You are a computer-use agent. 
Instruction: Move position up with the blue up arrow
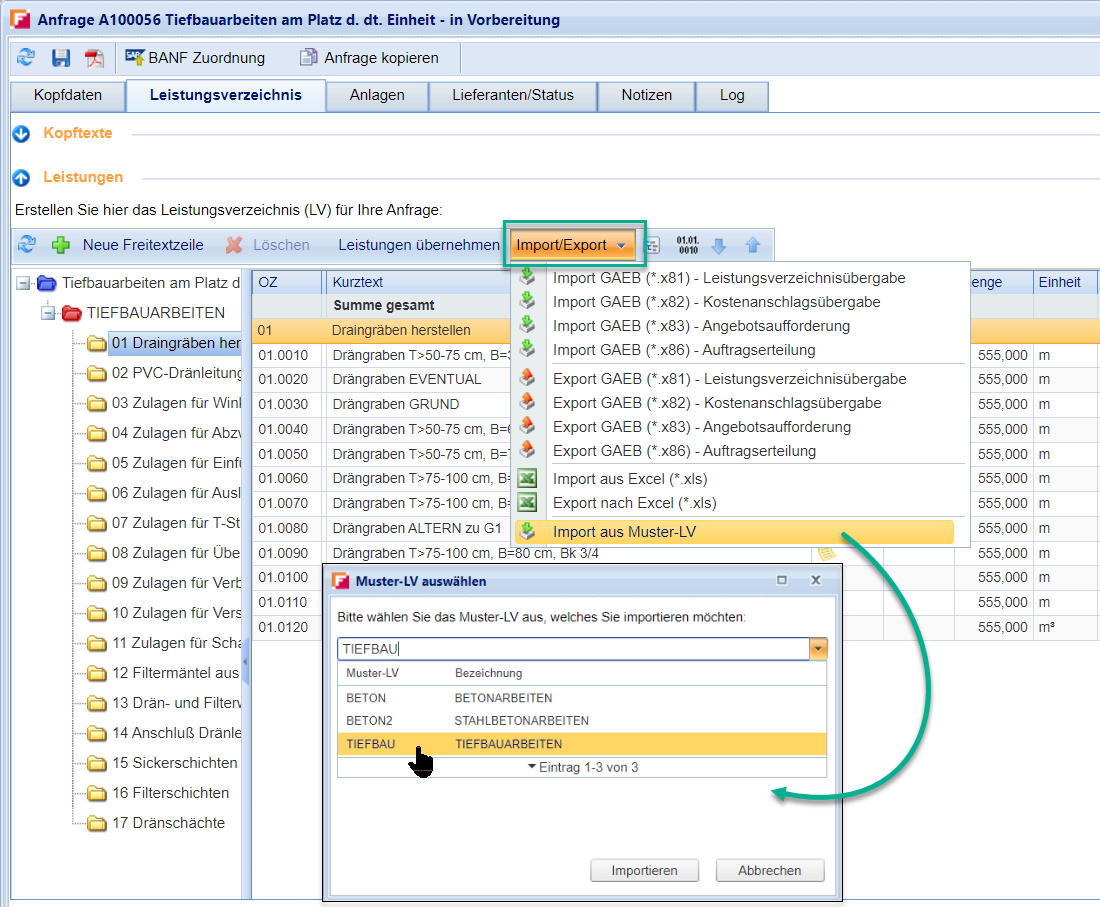point(752,245)
